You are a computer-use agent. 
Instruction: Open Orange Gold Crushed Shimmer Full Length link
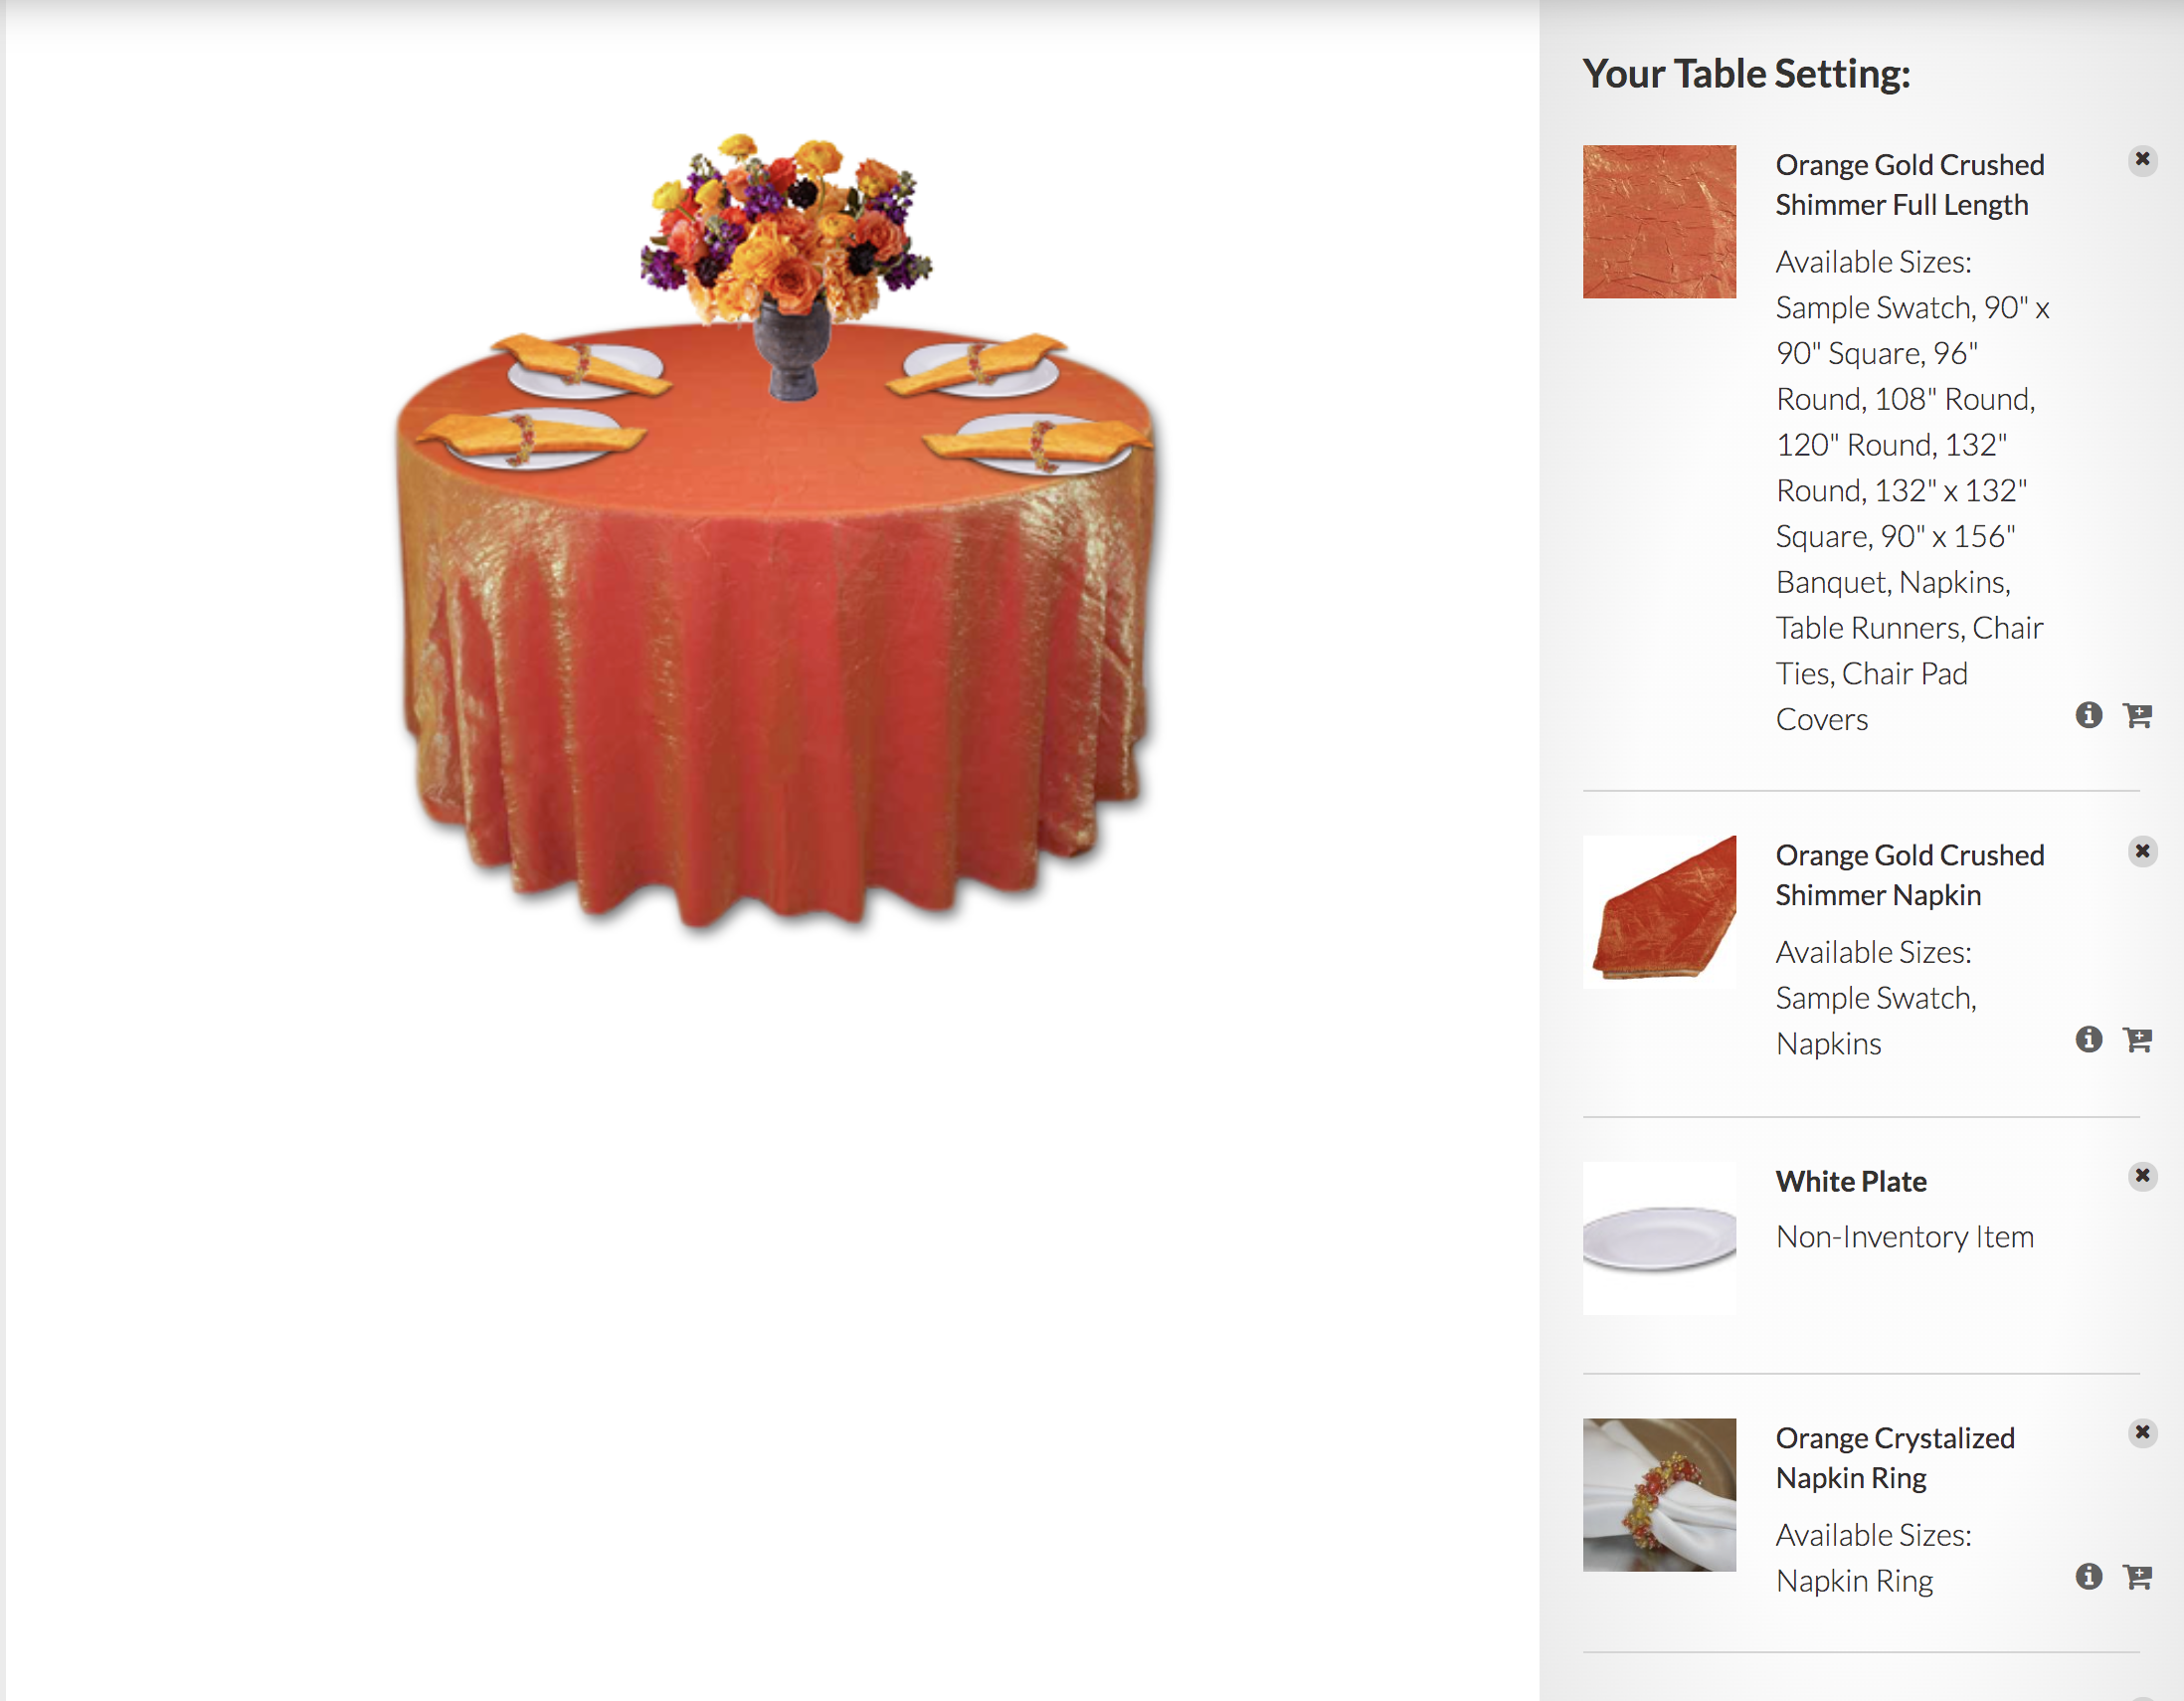pos(1909,185)
